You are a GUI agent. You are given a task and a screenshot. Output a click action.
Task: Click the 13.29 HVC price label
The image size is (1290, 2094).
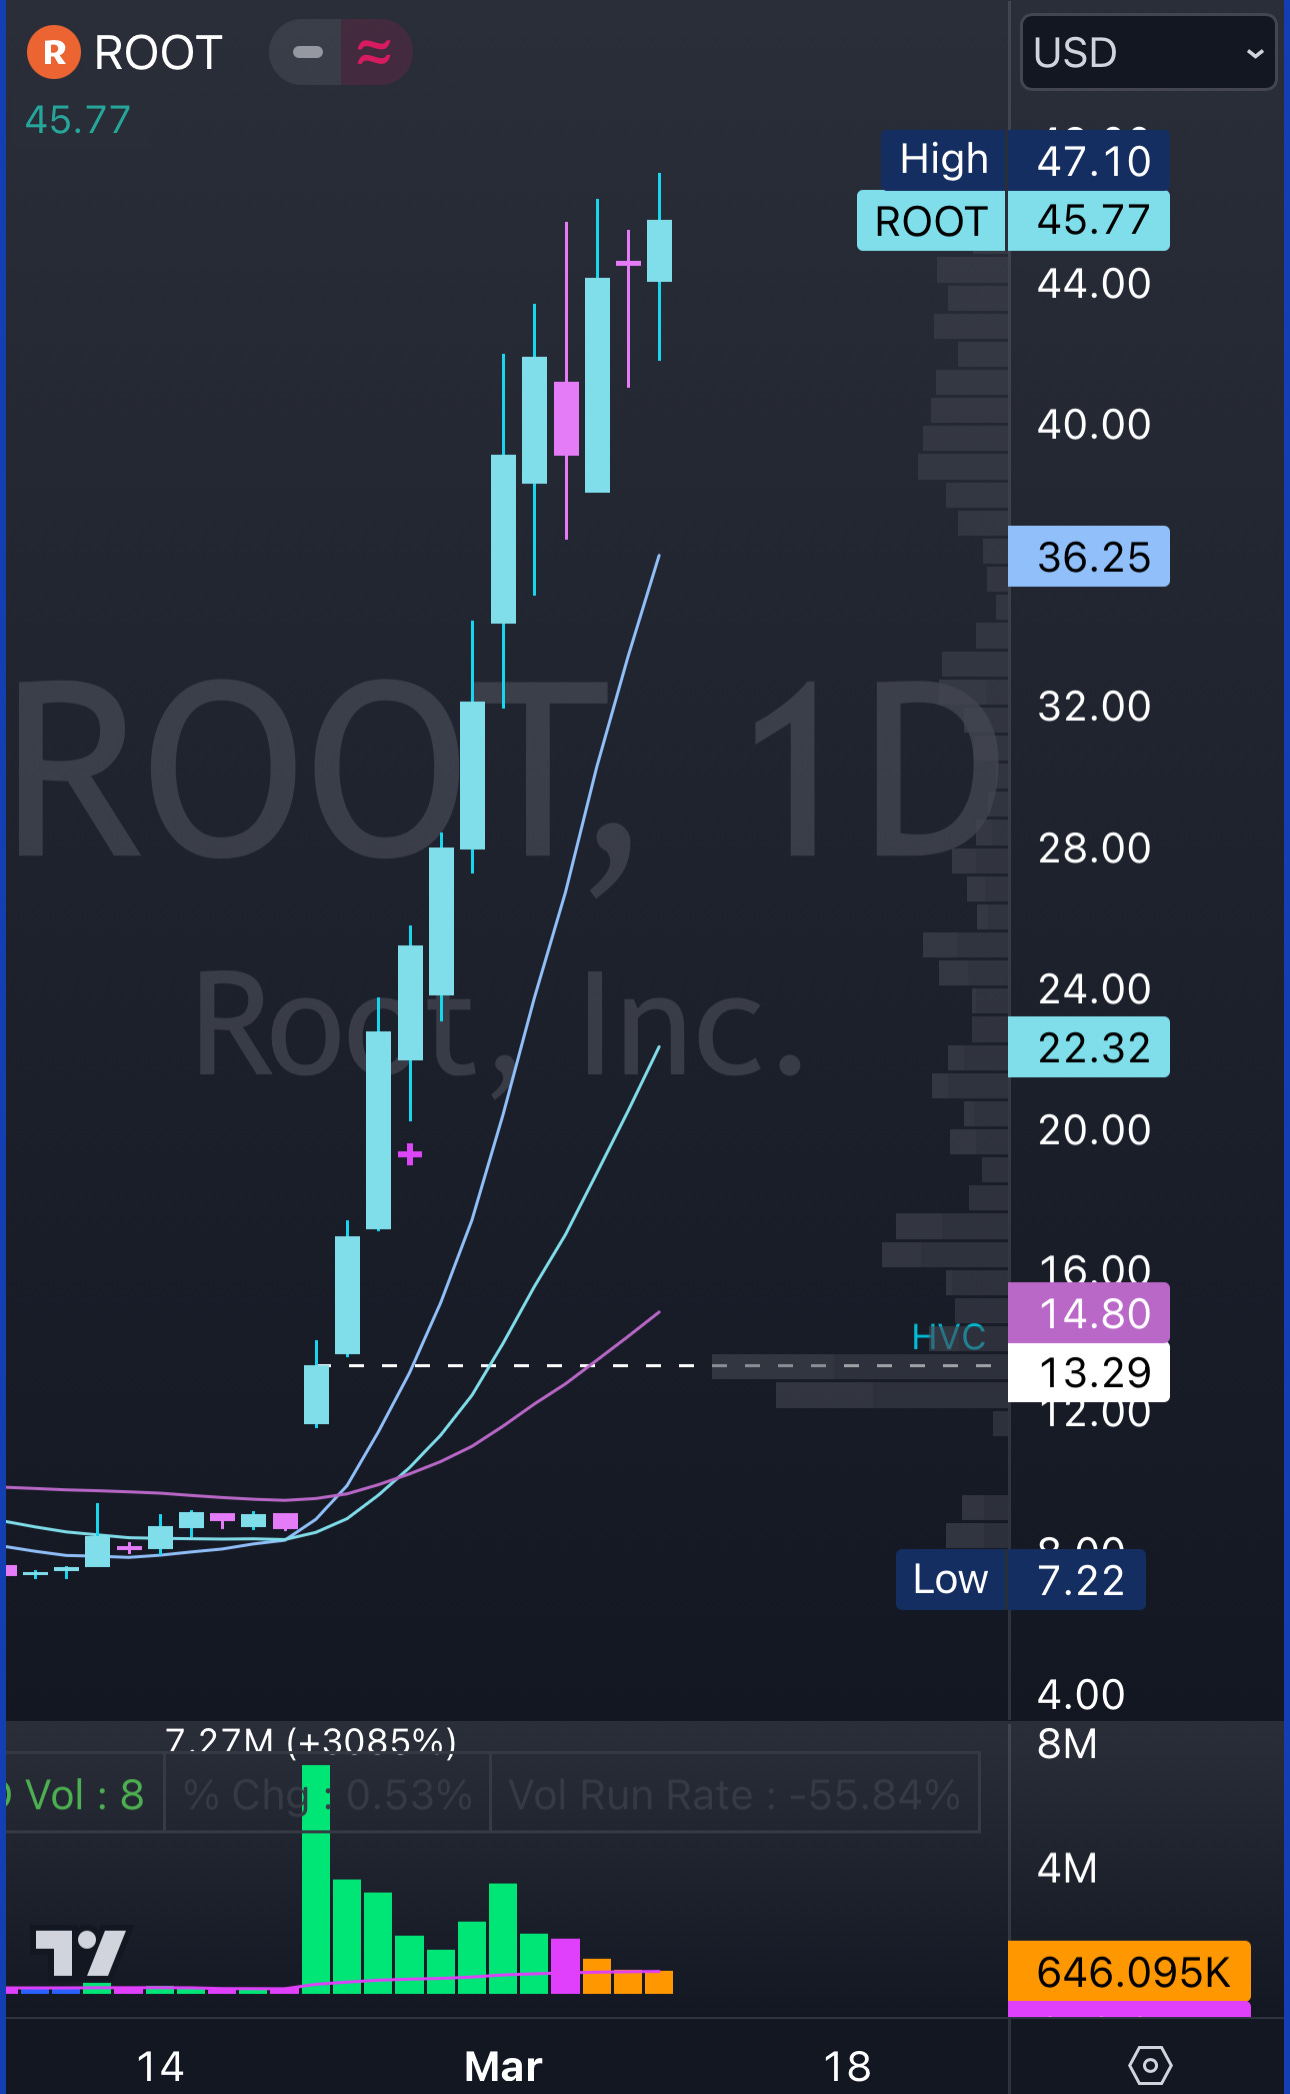click(x=1089, y=1372)
